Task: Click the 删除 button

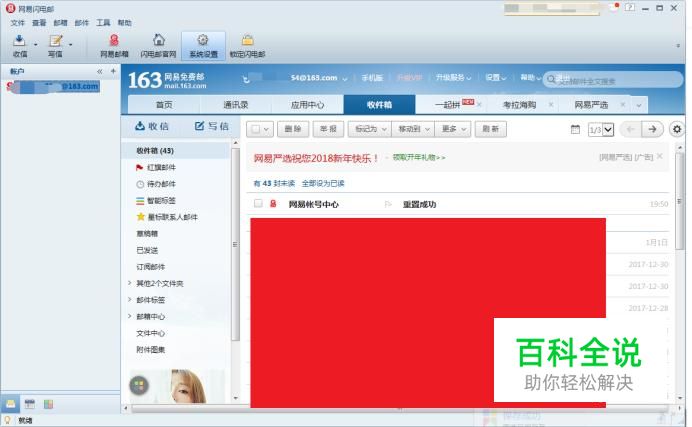Action: click(x=293, y=129)
